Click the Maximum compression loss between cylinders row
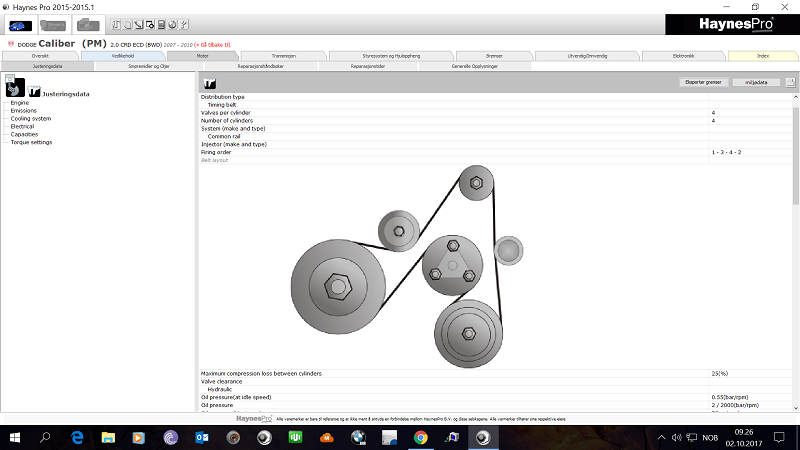The height and width of the screenshot is (450, 800). pos(495,373)
